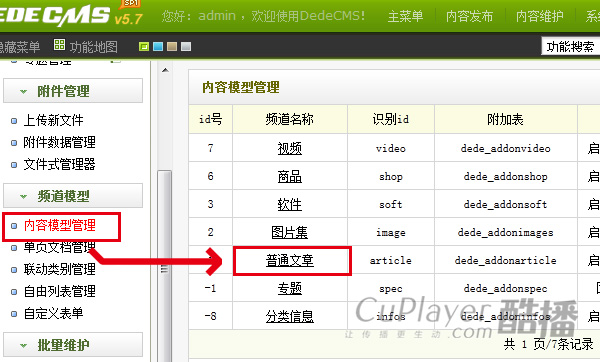
Task: Click the 功能地图 link
Action: tap(94, 47)
